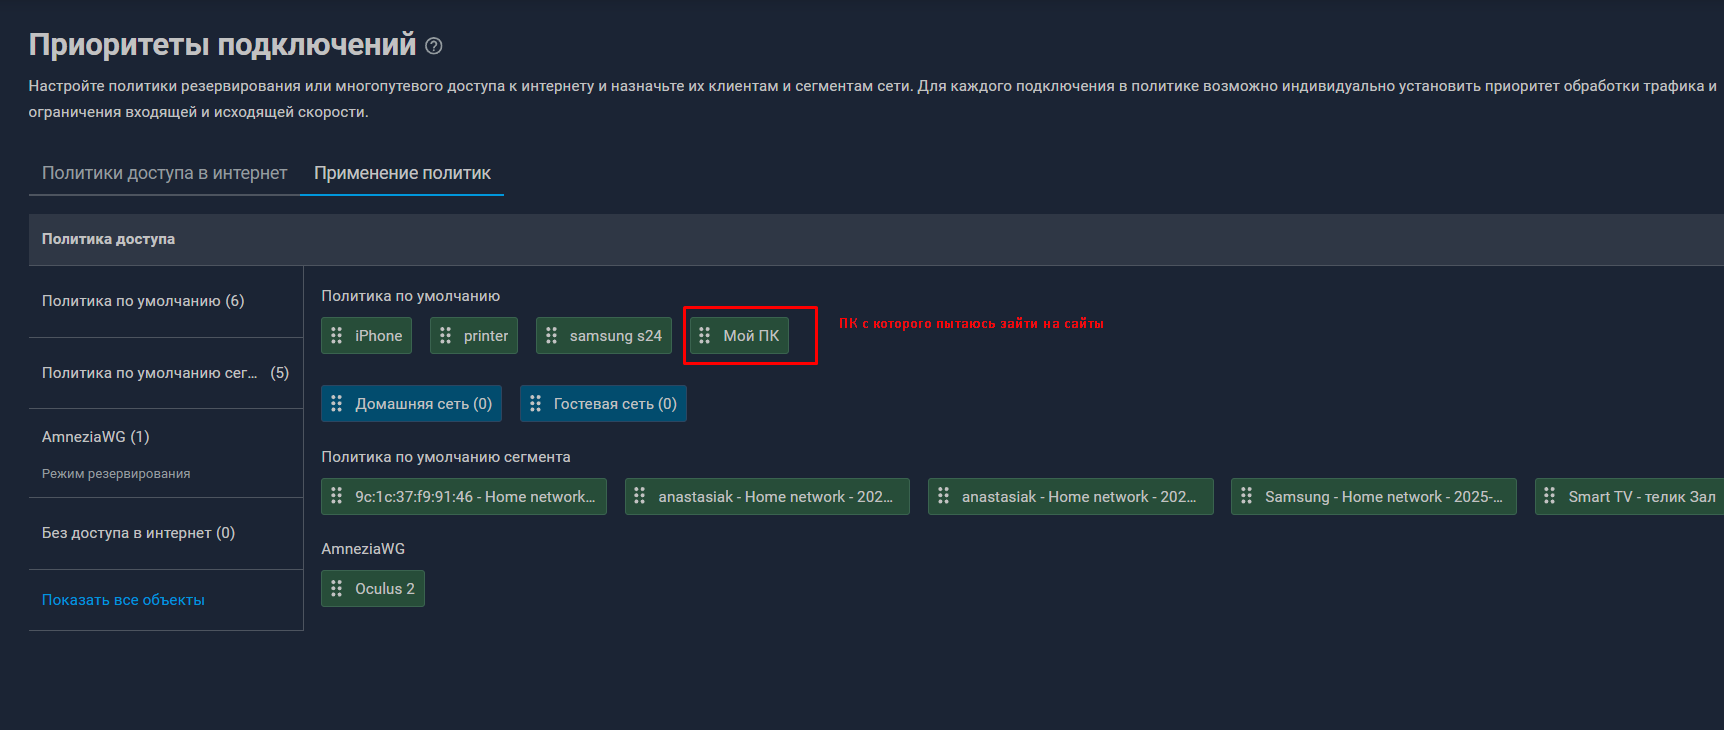Click the drag handle on Oculus 2
The height and width of the screenshot is (730, 1724).
tap(337, 589)
